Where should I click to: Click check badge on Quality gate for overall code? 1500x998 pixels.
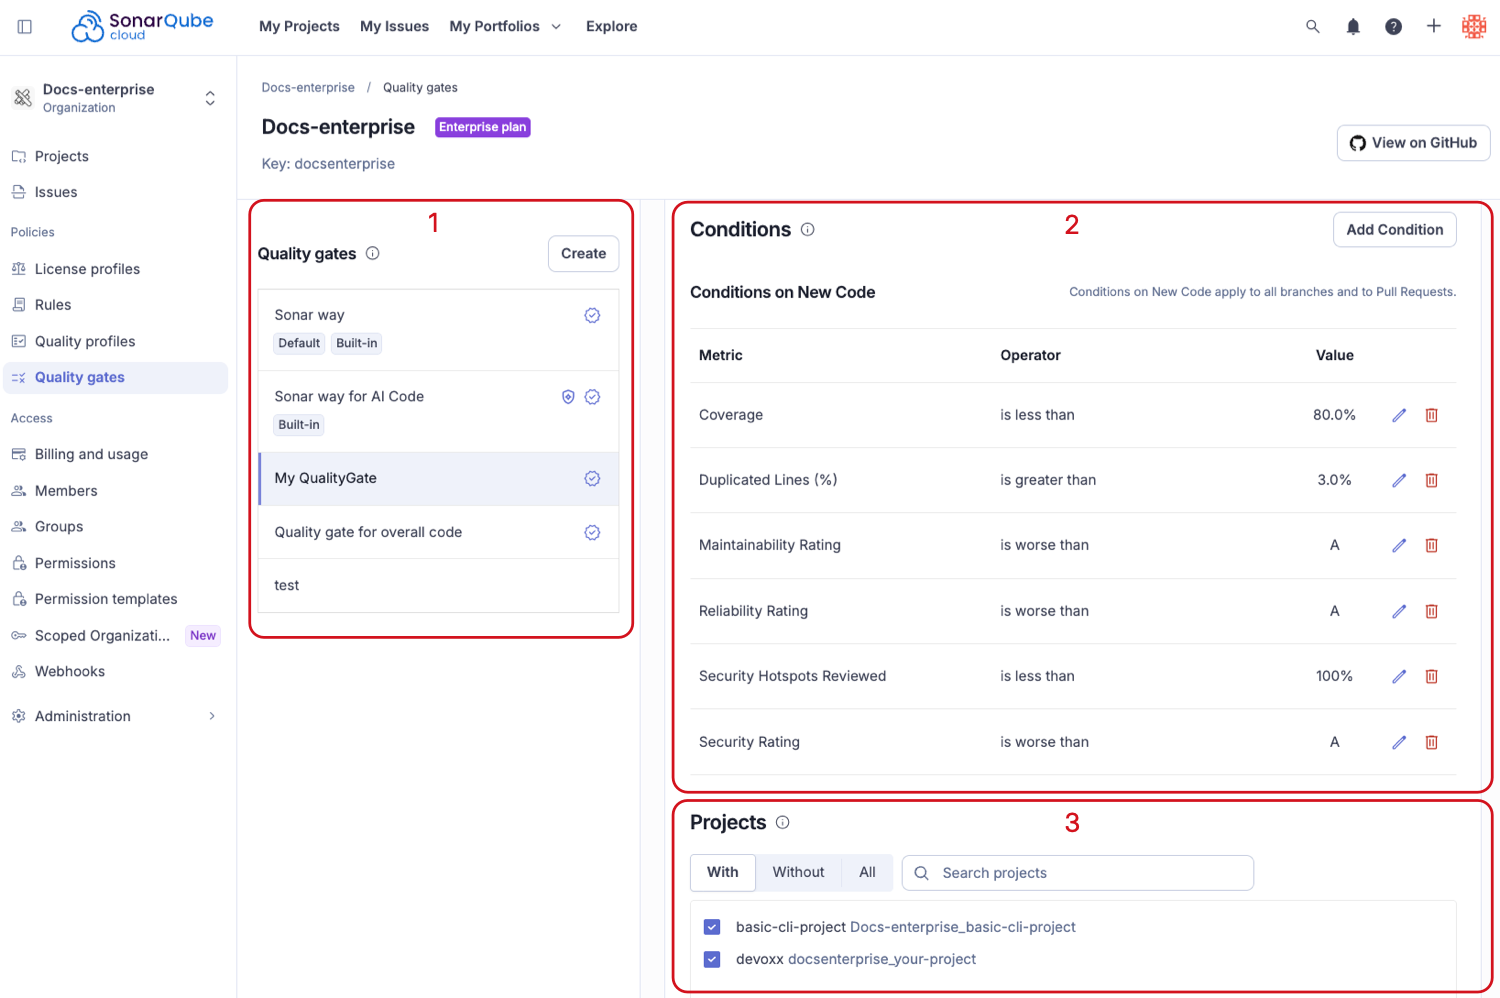tap(592, 532)
